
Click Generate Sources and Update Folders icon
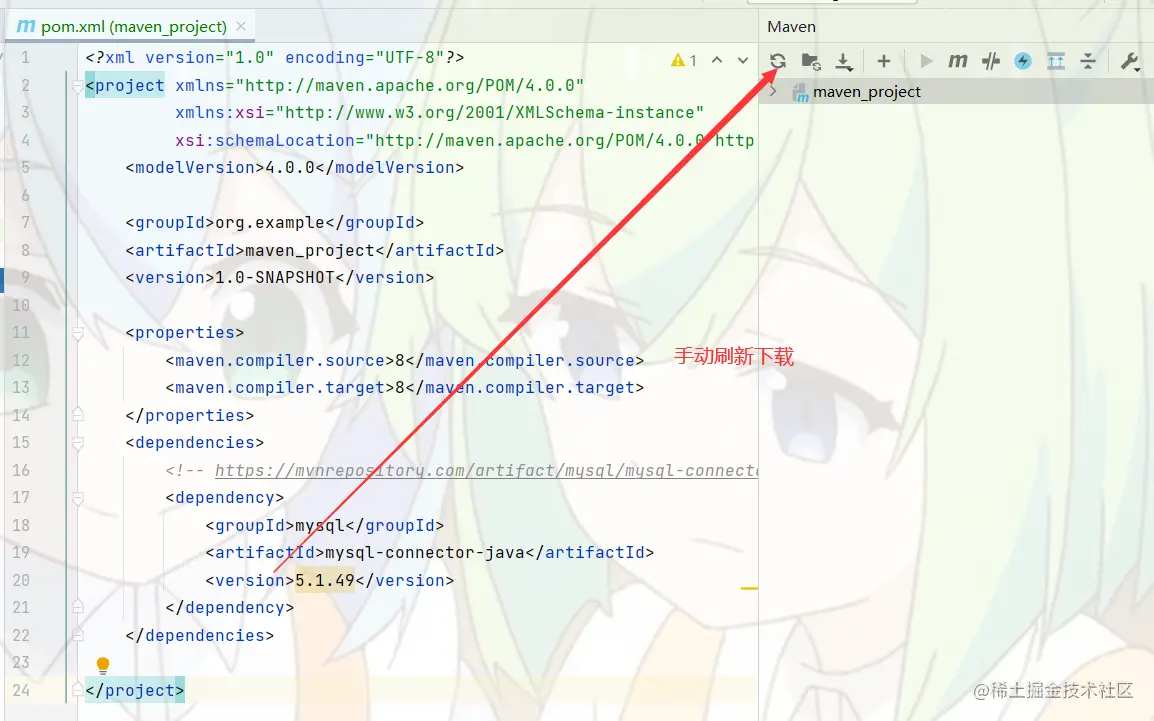811,61
